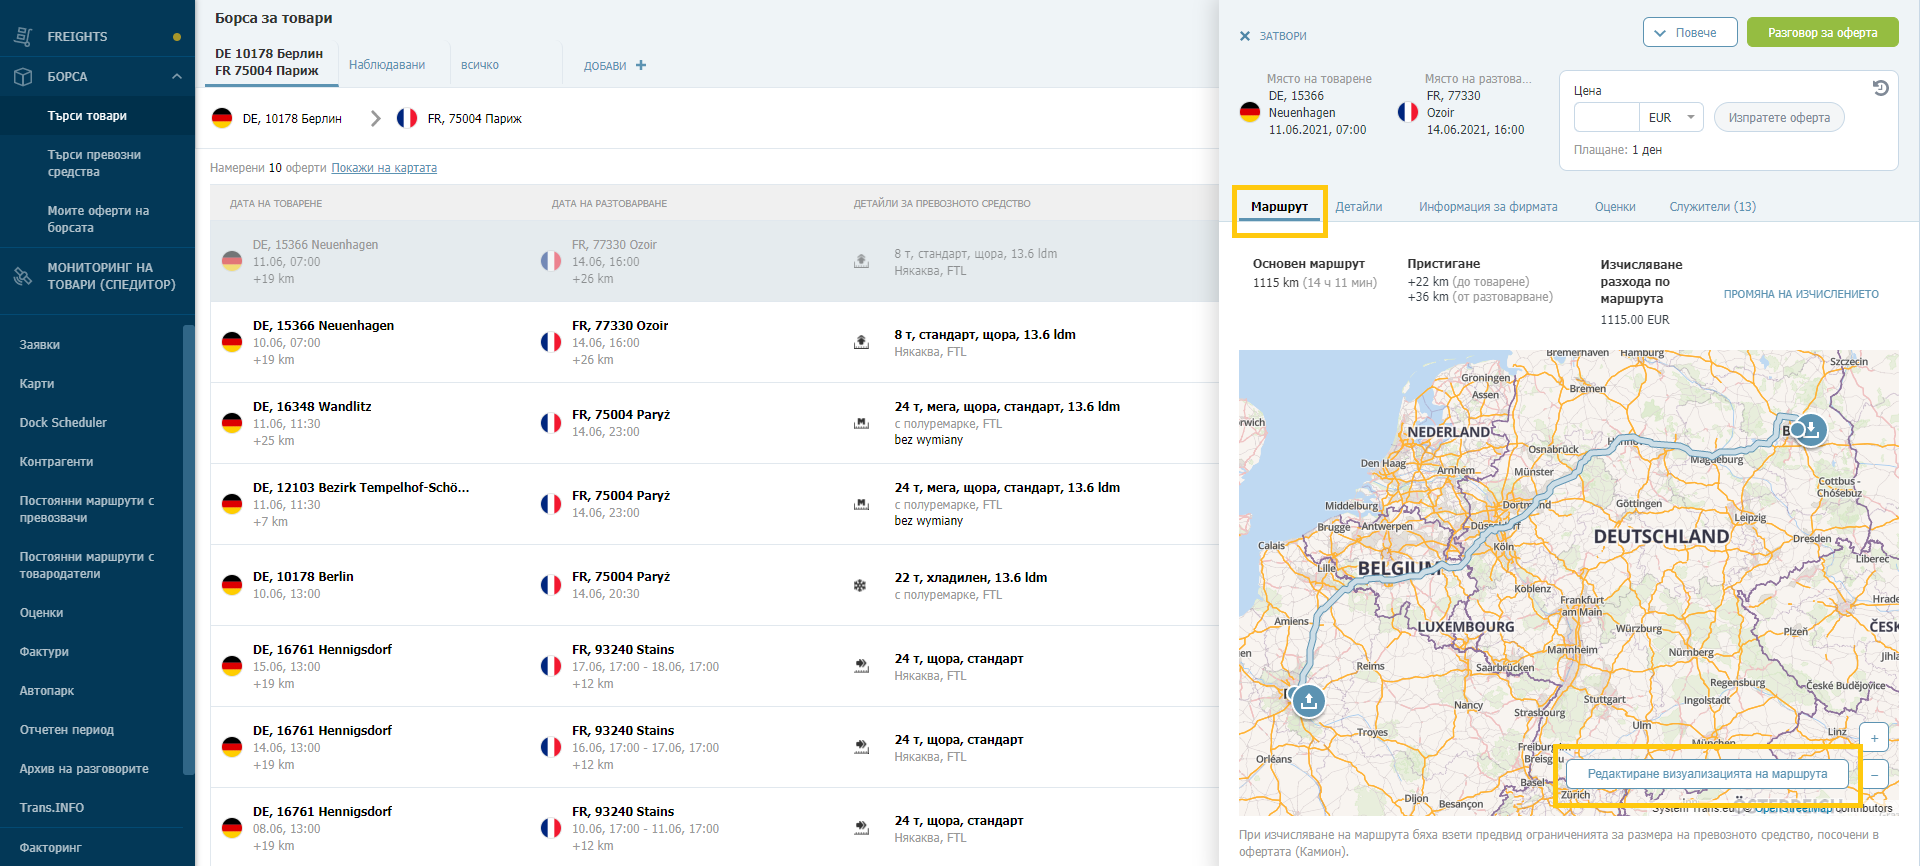Click the sidebar vertical scrollbar

tap(188, 550)
